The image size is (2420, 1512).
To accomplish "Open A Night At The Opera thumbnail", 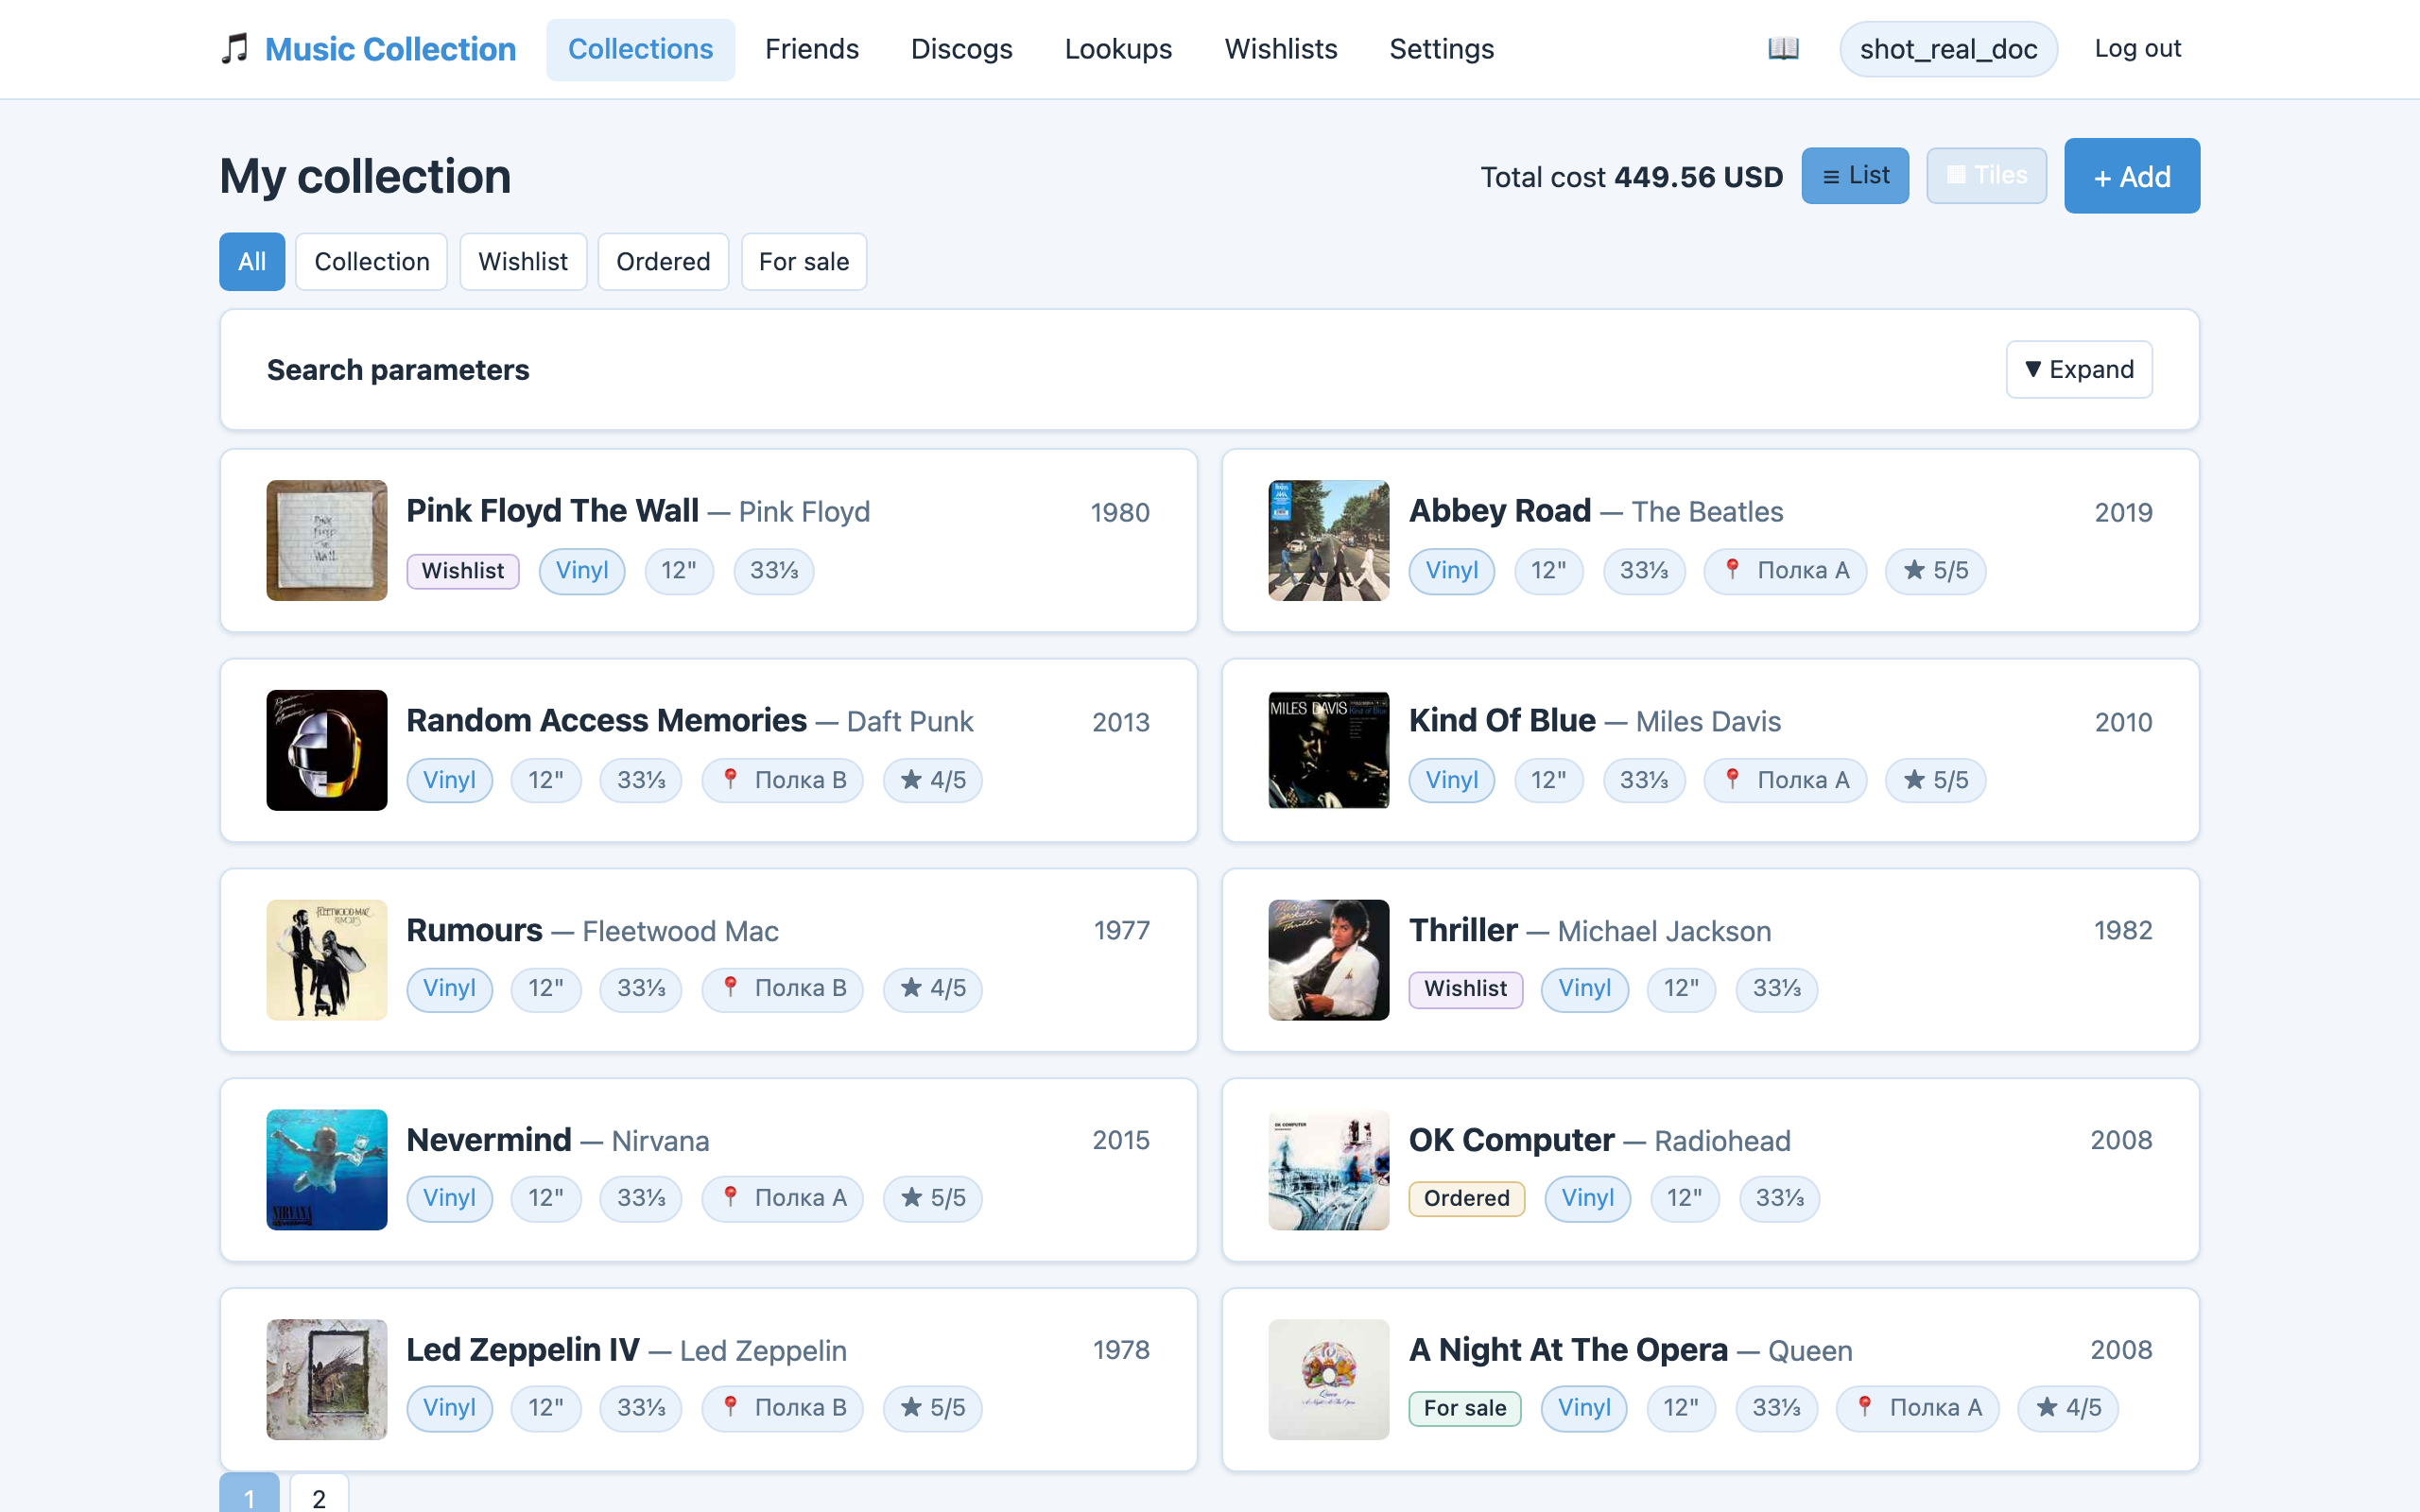I will [1329, 1380].
